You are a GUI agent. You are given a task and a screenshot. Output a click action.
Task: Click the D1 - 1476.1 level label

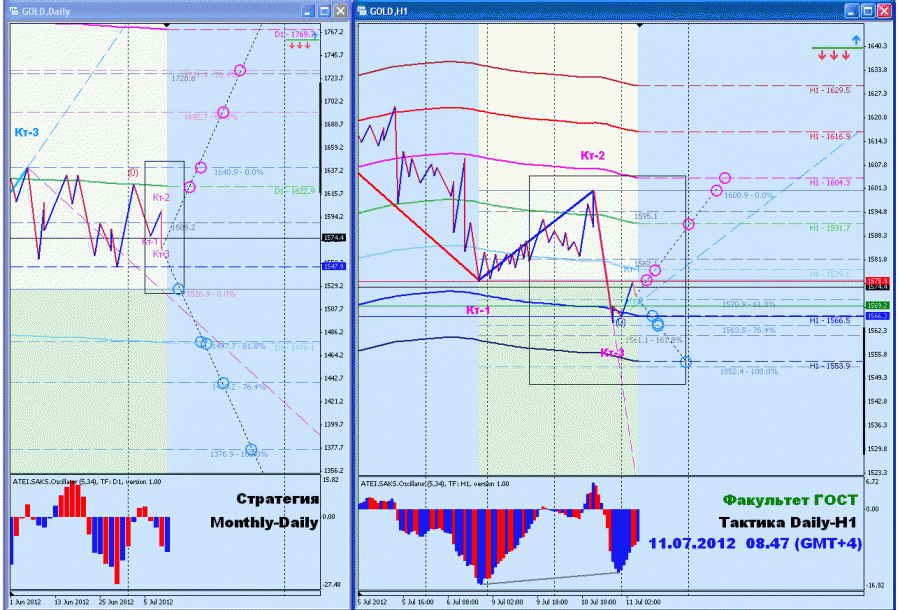click(294, 348)
